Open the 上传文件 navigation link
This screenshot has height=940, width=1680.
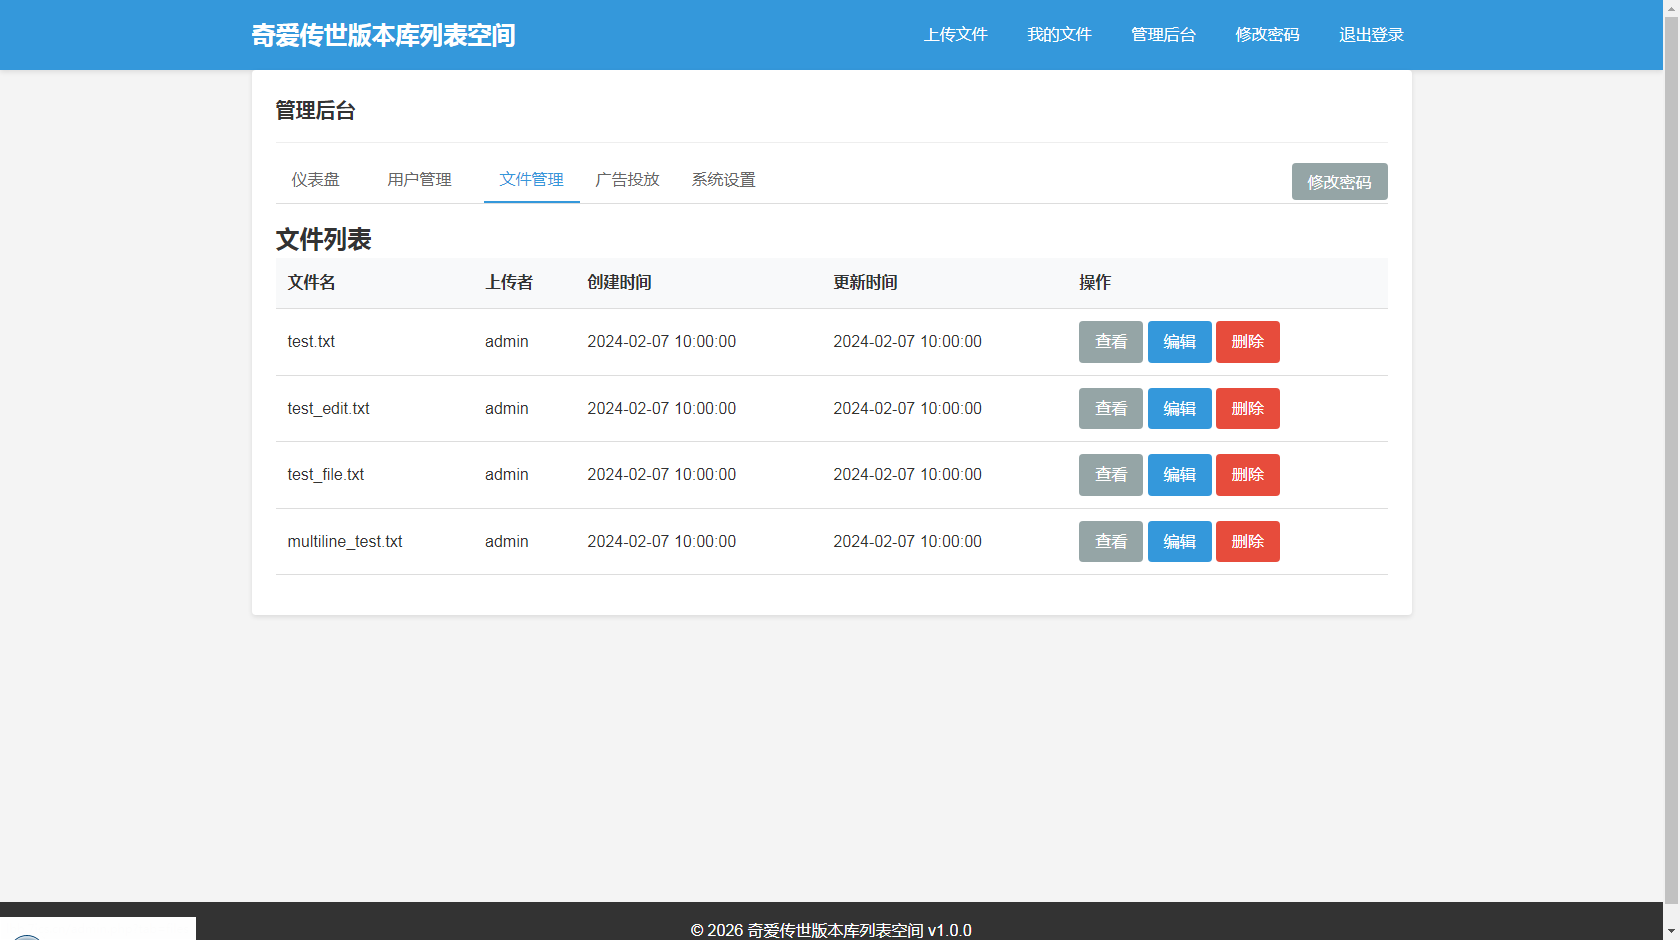[x=955, y=35]
